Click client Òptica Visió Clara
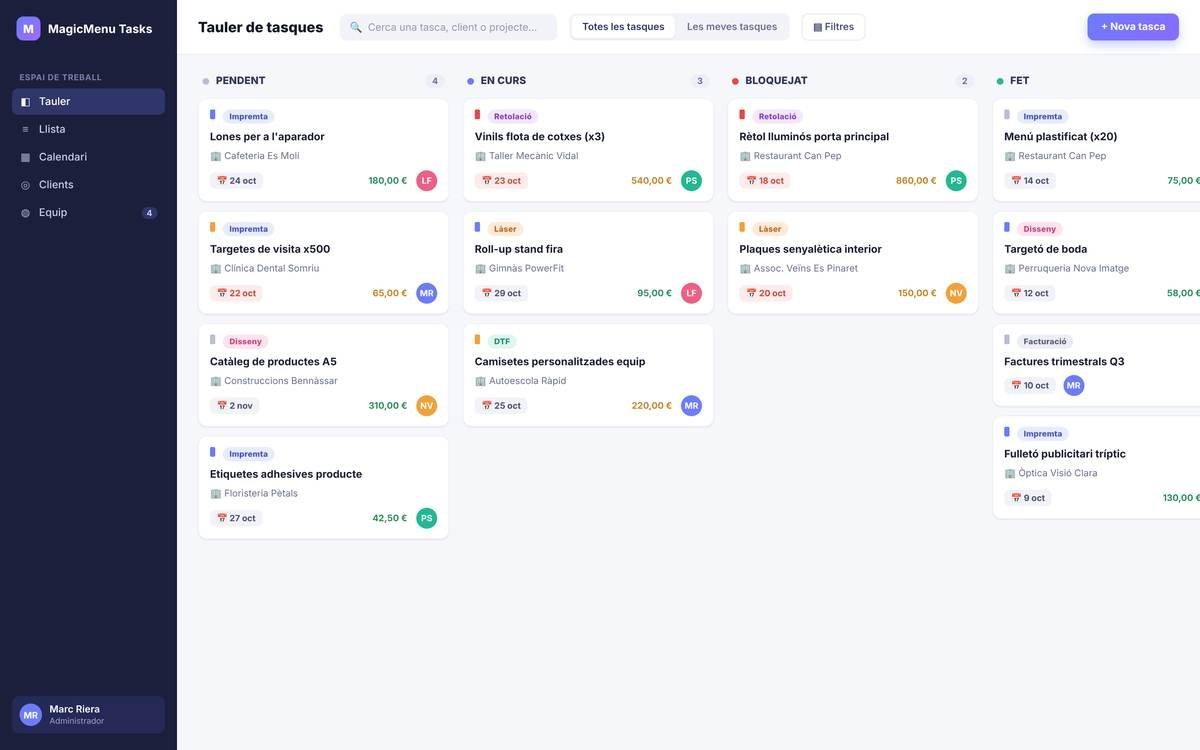 tap(1058, 474)
